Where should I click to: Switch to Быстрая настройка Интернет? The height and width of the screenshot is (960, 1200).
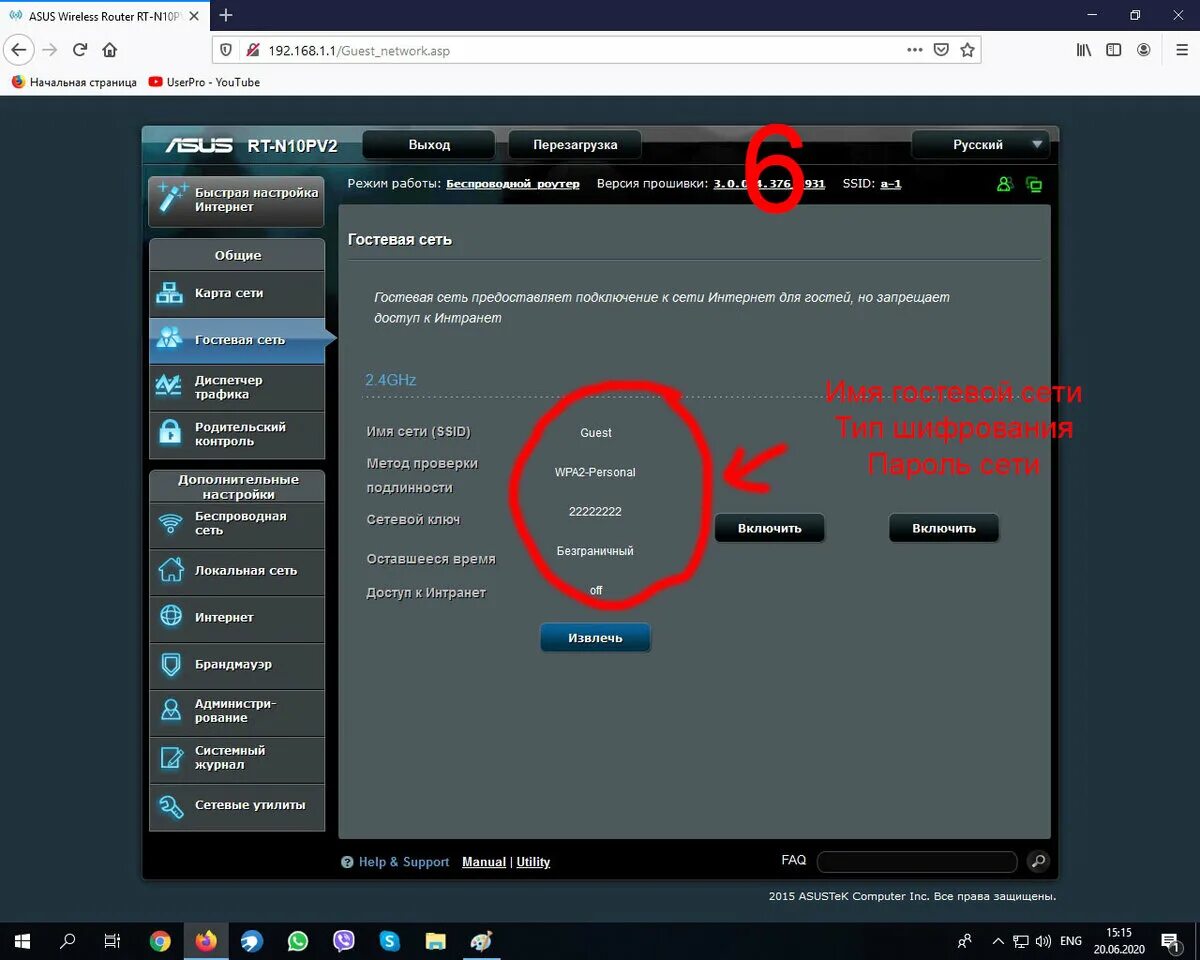[237, 201]
